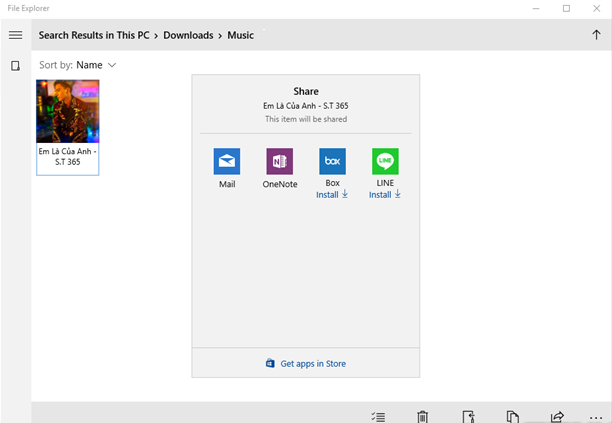Share the song via Mail
The height and width of the screenshot is (423, 612).
click(x=227, y=162)
